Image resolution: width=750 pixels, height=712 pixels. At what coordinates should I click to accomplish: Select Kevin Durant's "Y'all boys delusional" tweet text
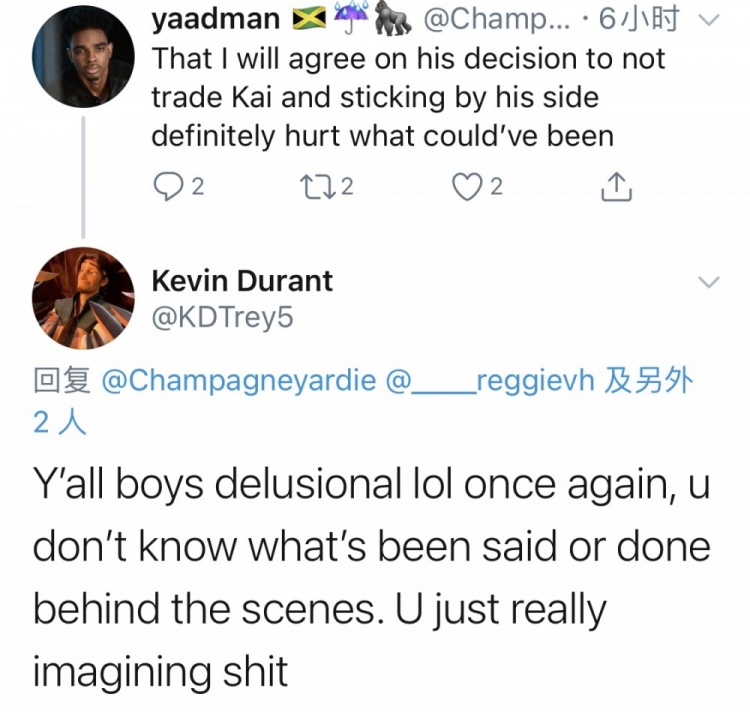tap(370, 578)
